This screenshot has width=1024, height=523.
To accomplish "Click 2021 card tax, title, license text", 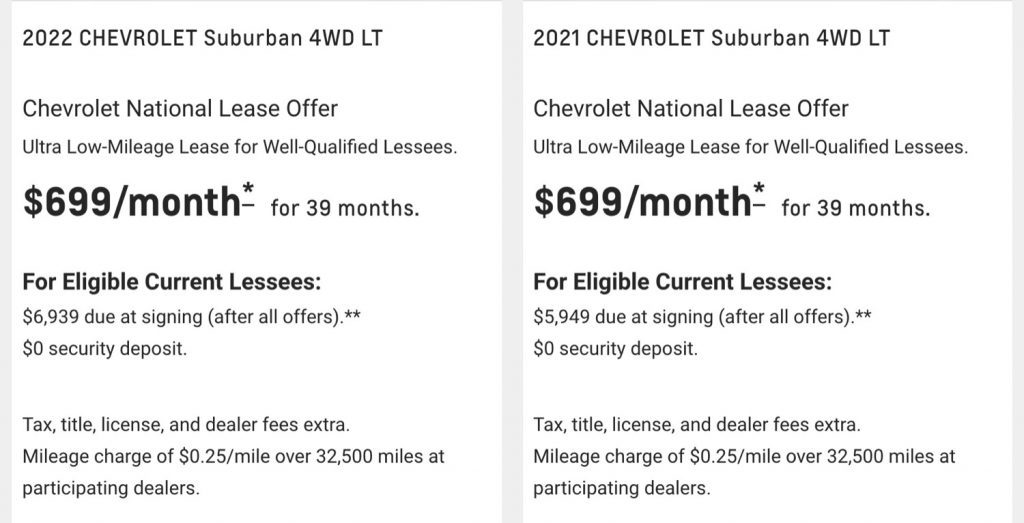I will 697,426.
